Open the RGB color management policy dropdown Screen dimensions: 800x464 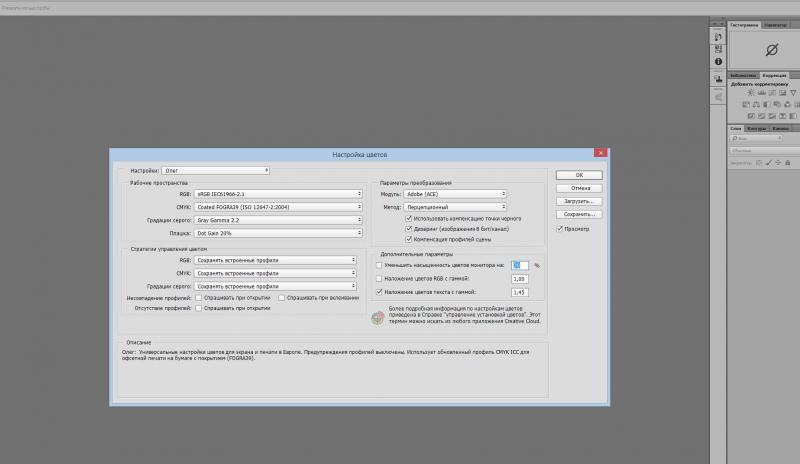click(275, 260)
